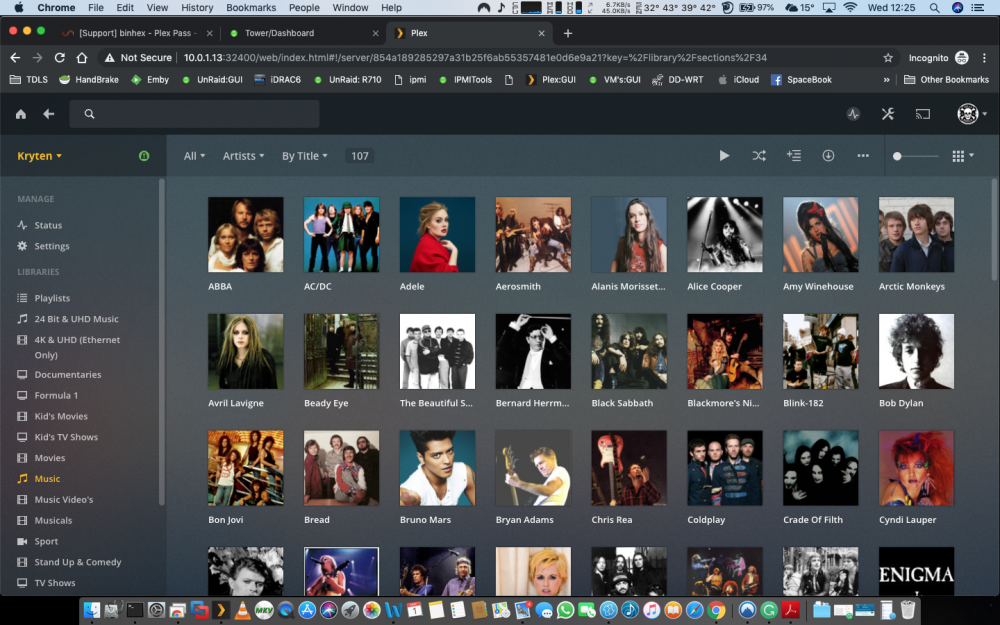Viewport: 1000px width, 625px height.
Task: Open the Kid's TV Shows library
Action: 66,437
